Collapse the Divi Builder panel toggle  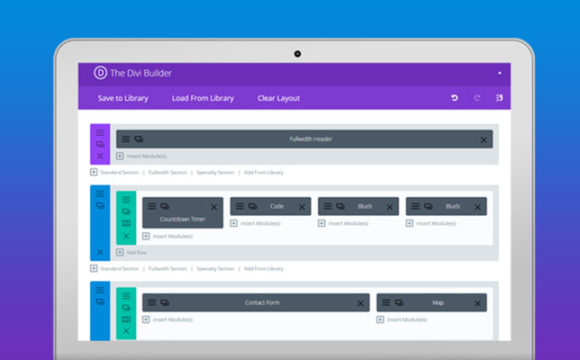coord(500,73)
